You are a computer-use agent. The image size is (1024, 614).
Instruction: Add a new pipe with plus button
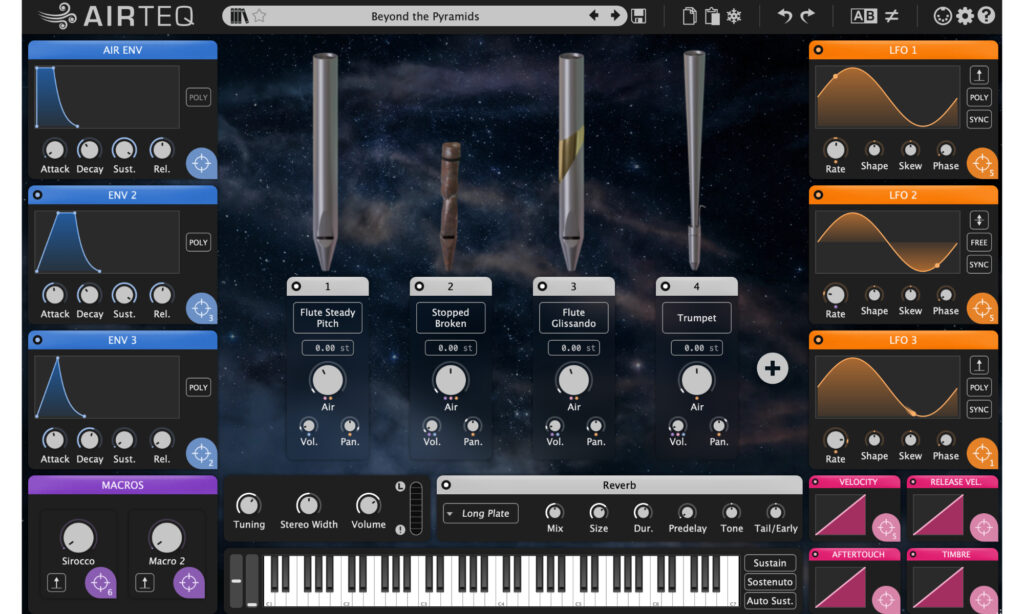pos(772,368)
